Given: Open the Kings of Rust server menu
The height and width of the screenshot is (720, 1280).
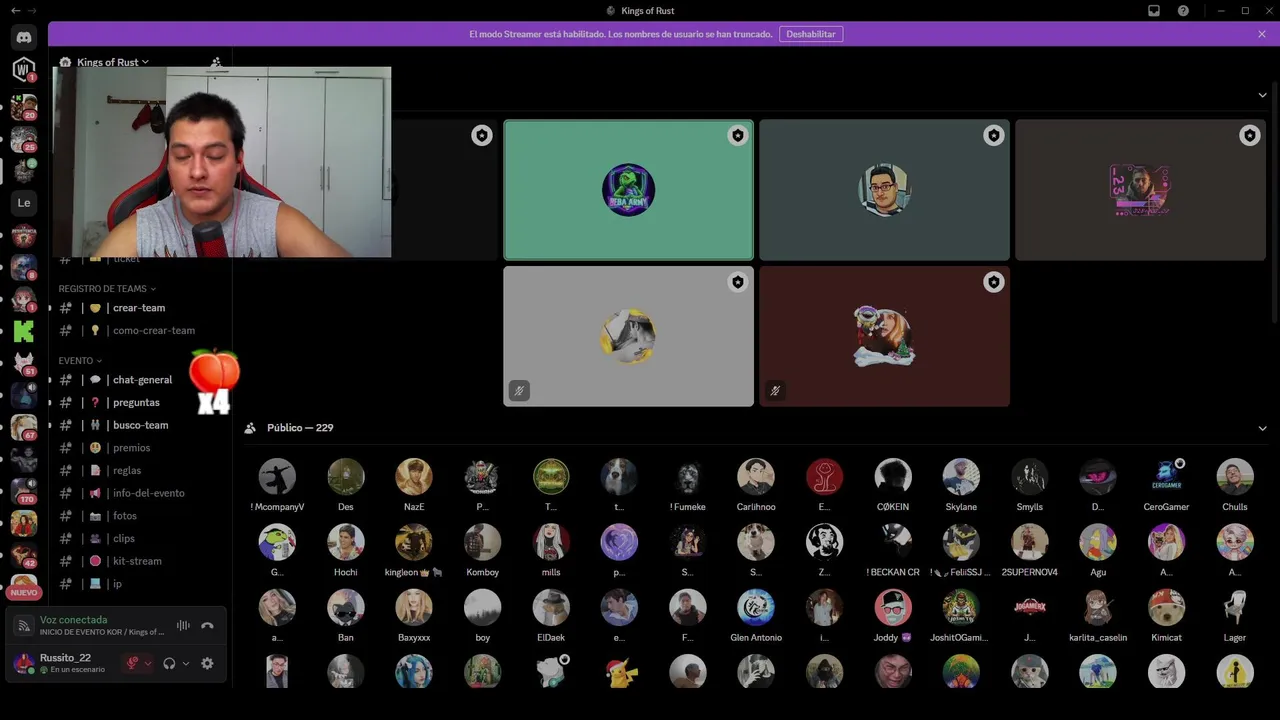Looking at the screenshot, I should 113,62.
